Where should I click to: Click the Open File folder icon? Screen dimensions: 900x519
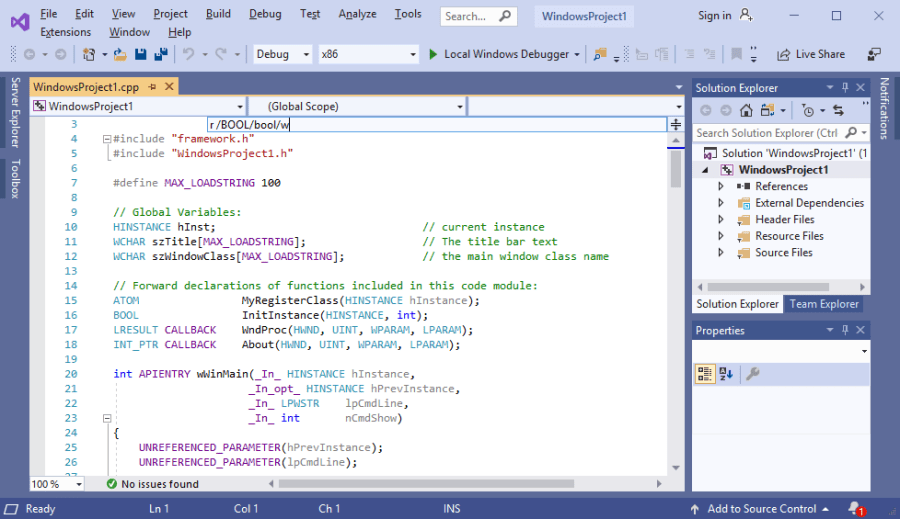pos(120,54)
